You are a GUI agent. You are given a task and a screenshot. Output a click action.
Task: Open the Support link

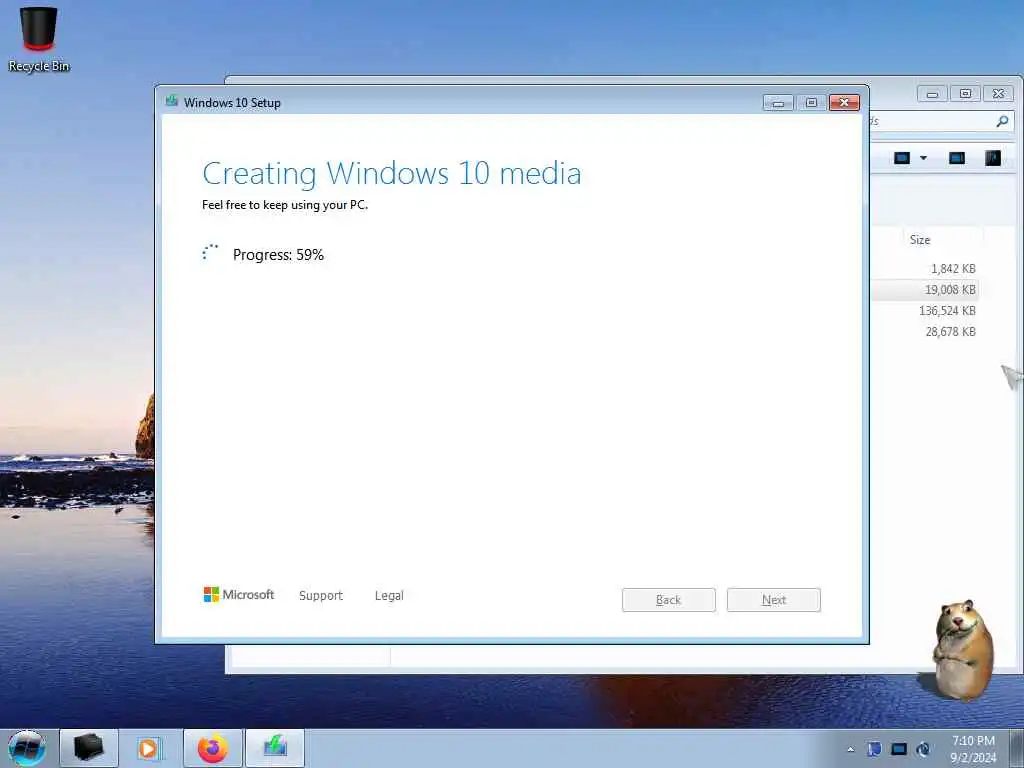click(x=321, y=596)
